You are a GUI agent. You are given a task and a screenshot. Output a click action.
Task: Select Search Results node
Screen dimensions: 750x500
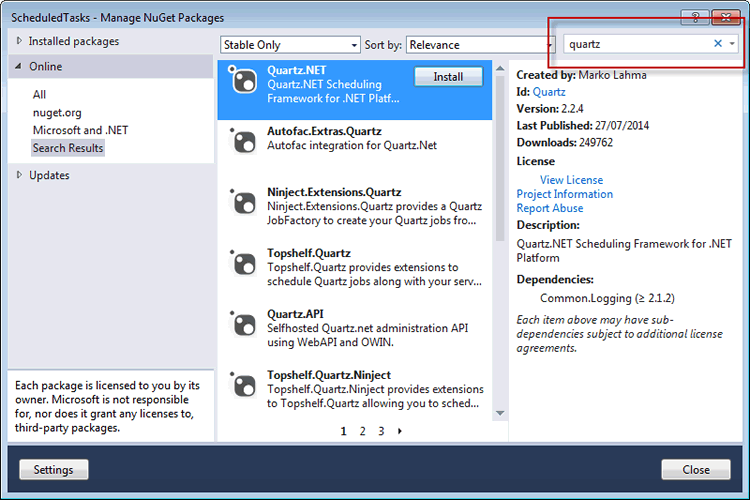pyautogui.click(x=68, y=148)
